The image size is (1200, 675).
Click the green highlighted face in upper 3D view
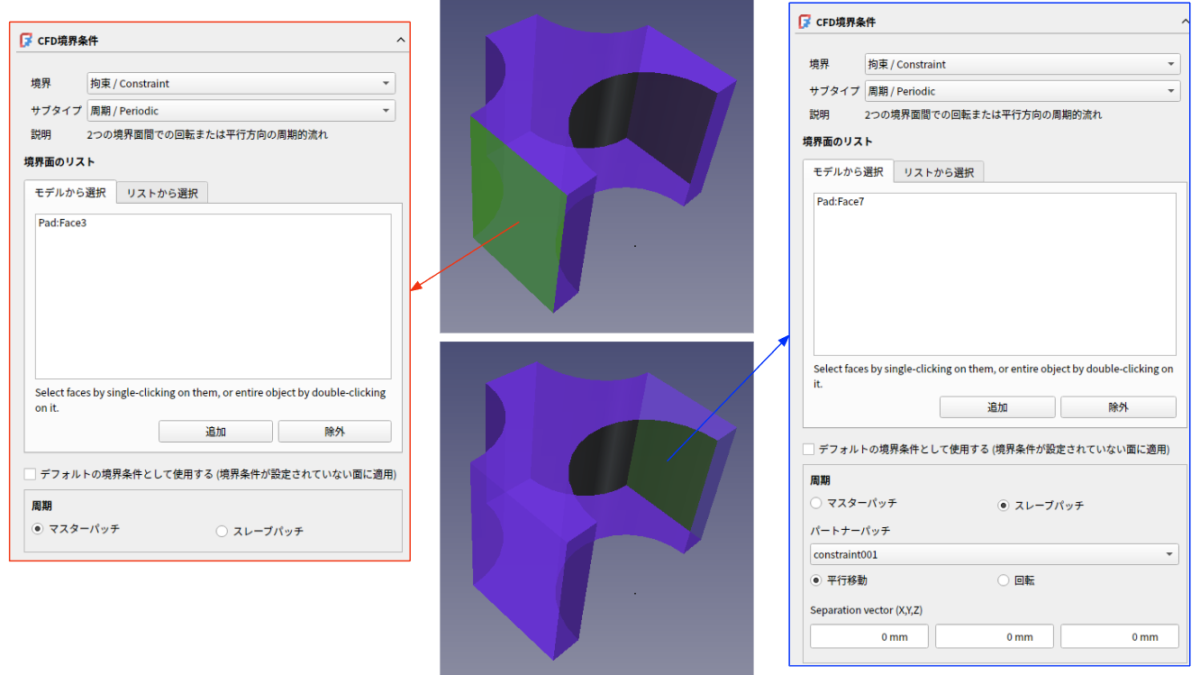pyautogui.click(x=515, y=225)
